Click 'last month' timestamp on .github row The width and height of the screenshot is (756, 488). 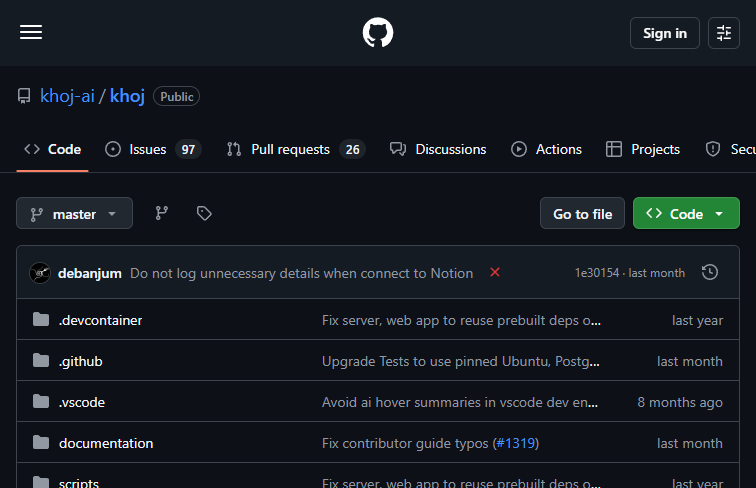tap(689, 362)
